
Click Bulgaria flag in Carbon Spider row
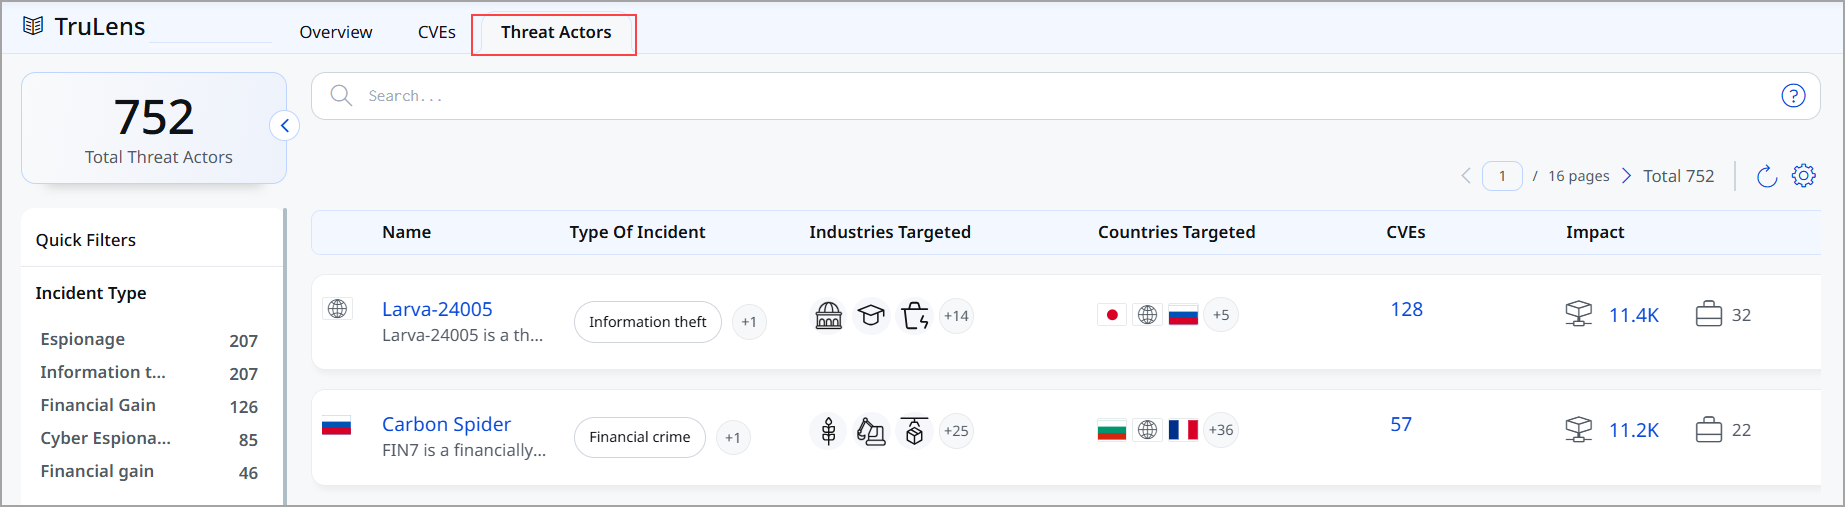pyautogui.click(x=1112, y=430)
